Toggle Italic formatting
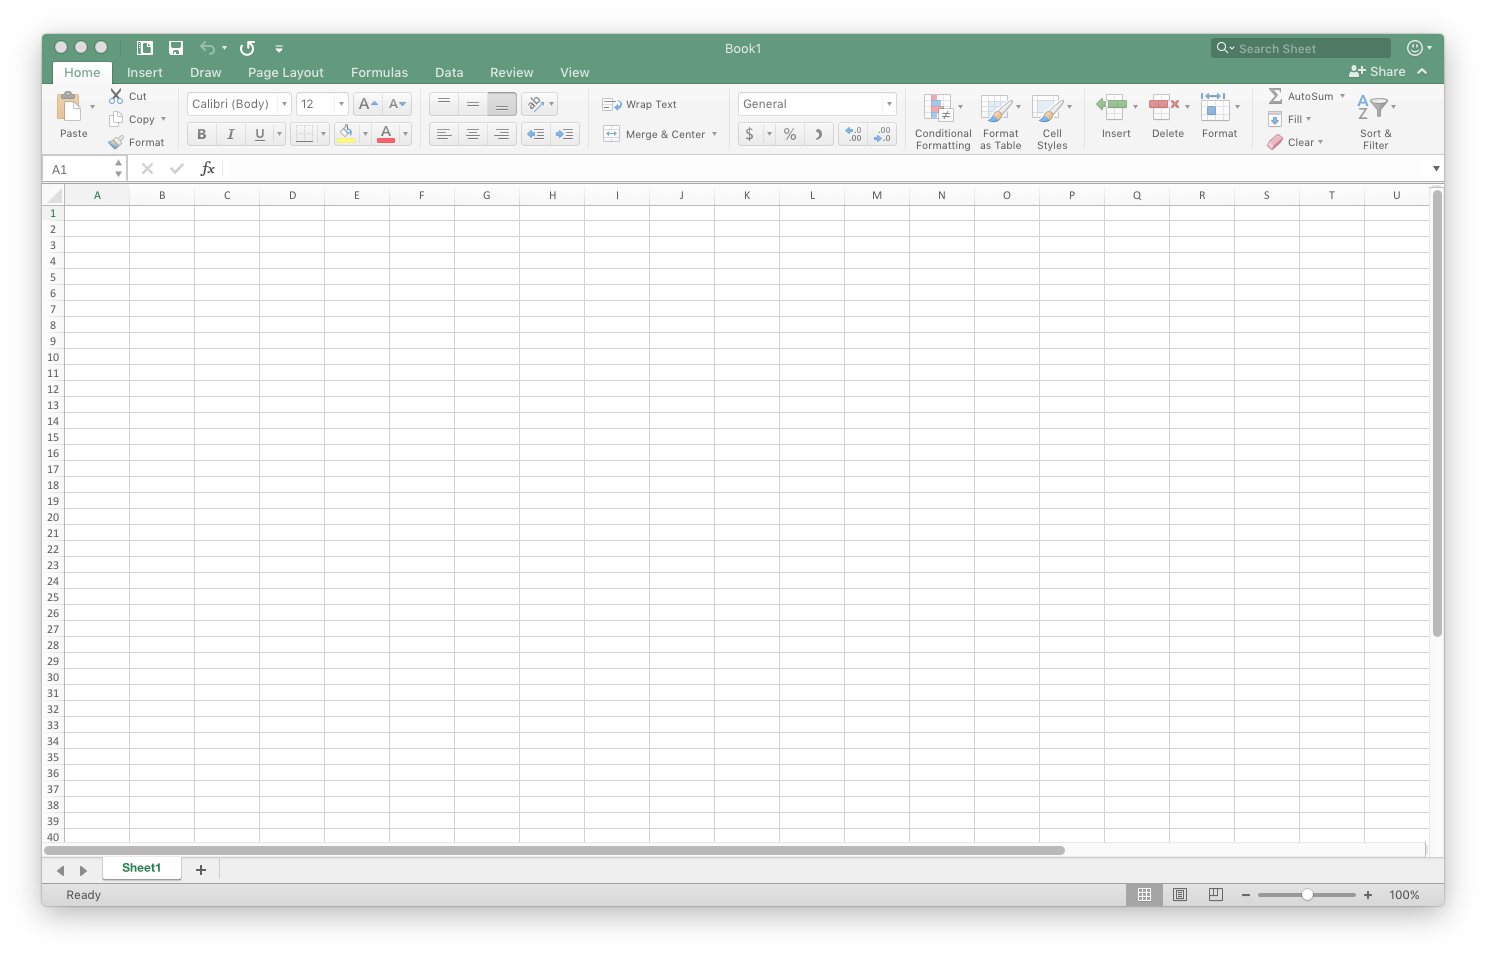Screen dimensions: 1486x956 click(231, 134)
